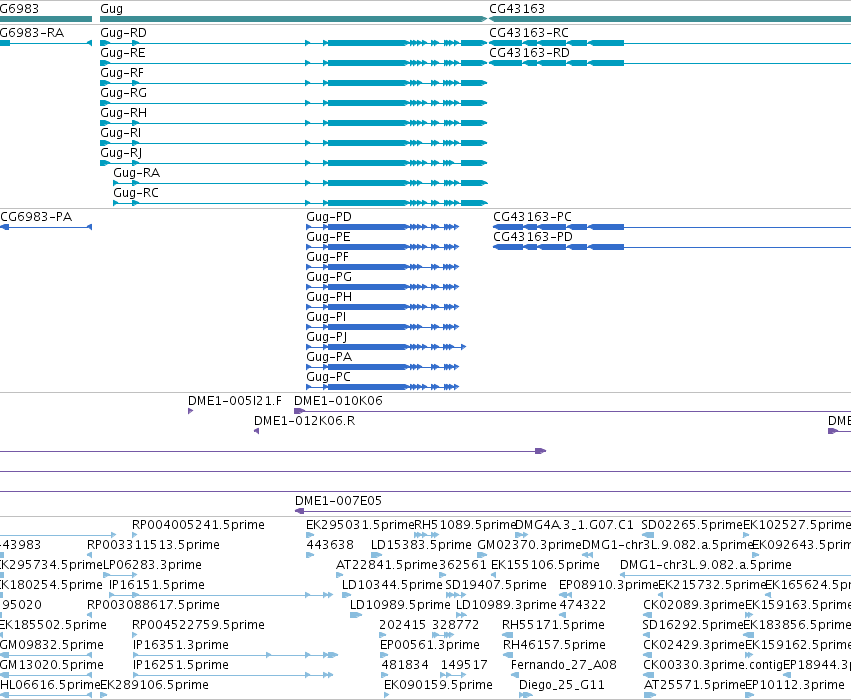Select the Gug-PH protein label
Viewport: 851px width, 700px height.
click(329, 297)
